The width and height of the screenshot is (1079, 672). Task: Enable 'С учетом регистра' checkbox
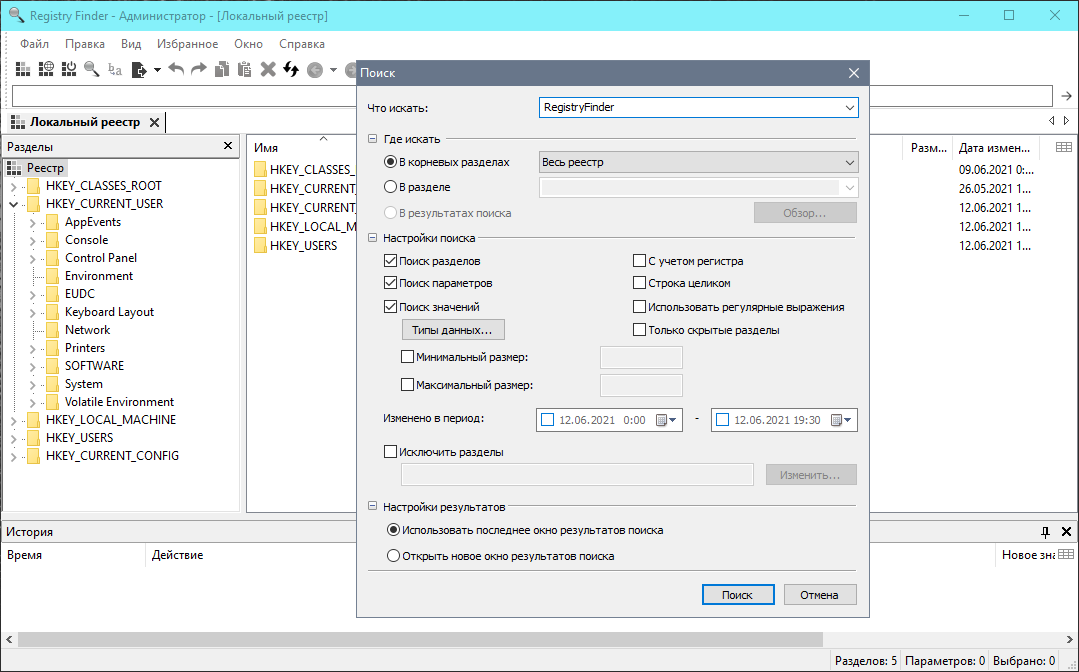640,261
